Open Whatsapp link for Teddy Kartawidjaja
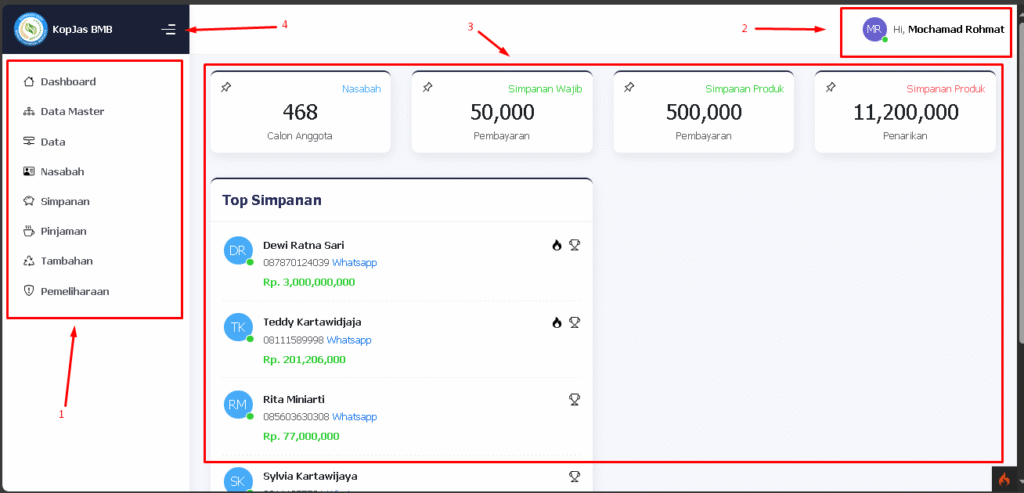 coord(348,340)
